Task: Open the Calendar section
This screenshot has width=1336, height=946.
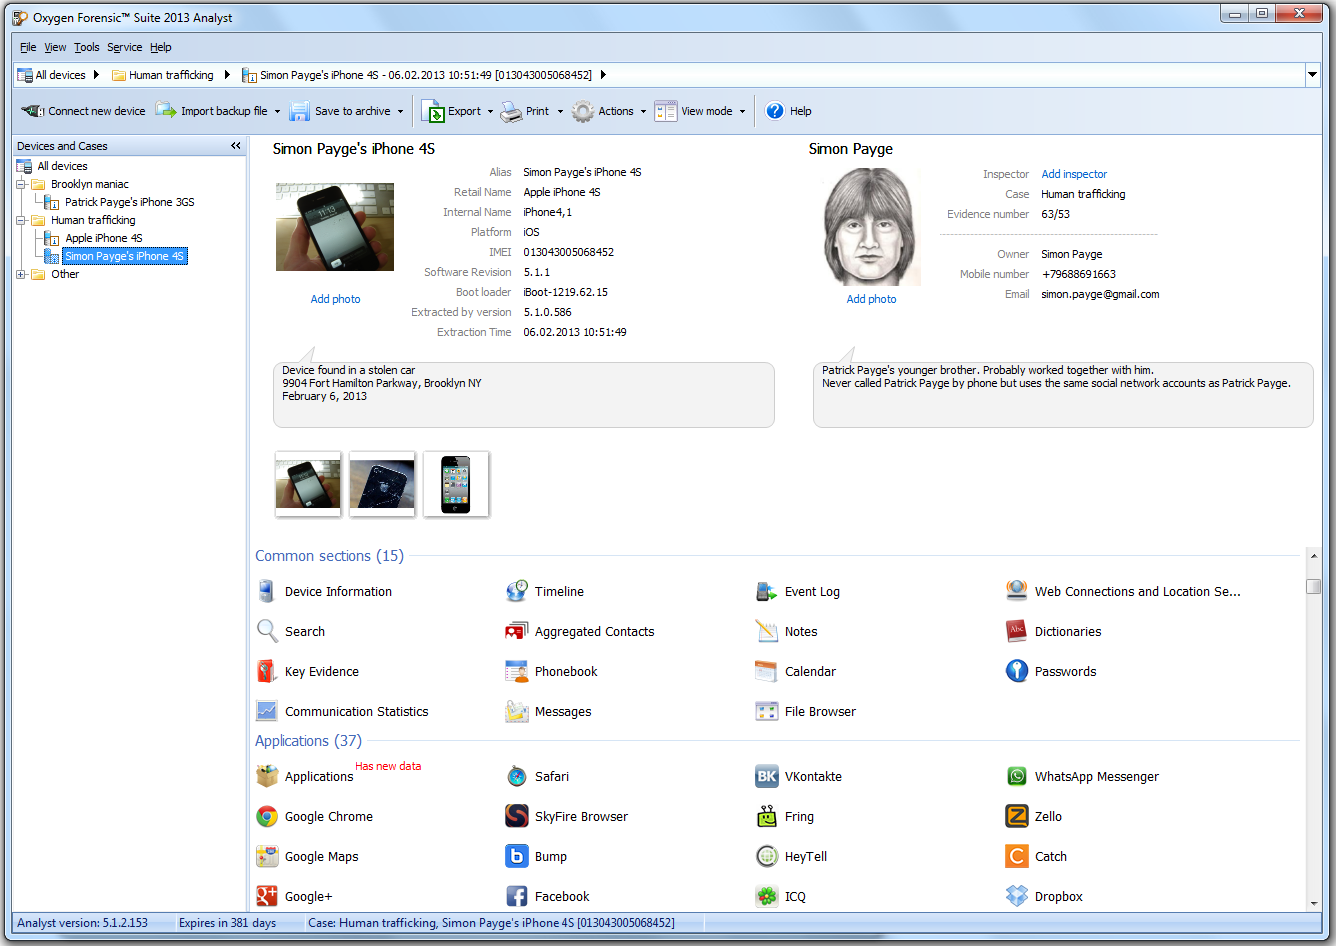Action: coord(796,672)
